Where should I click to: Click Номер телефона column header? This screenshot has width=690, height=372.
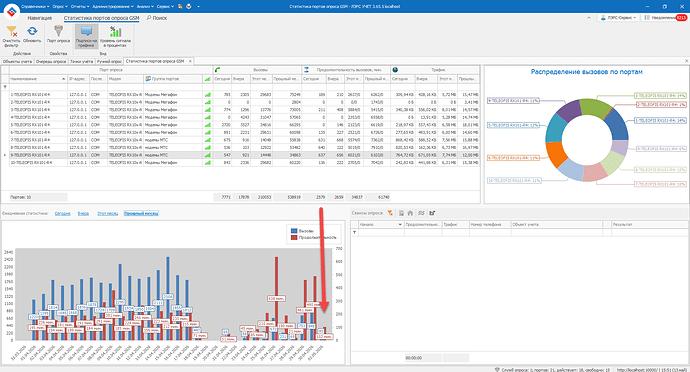coord(490,225)
